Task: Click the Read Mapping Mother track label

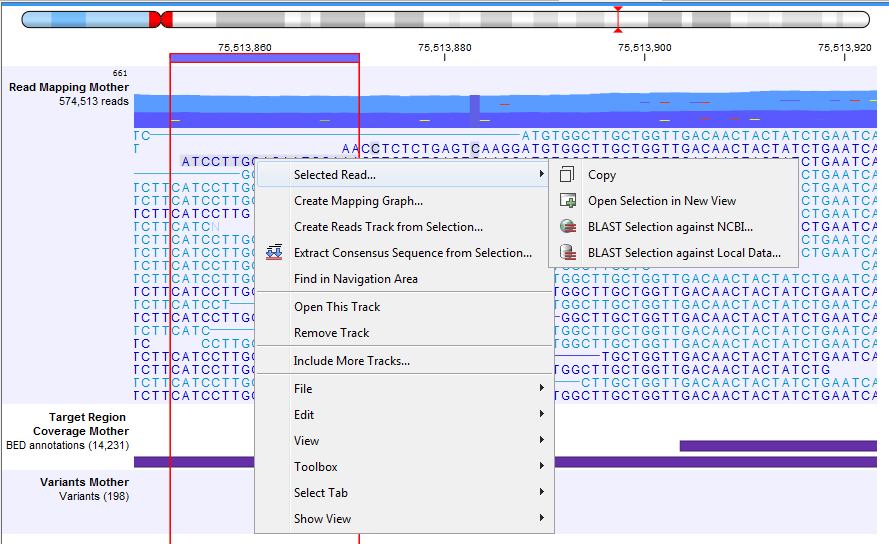Action: pos(69,88)
